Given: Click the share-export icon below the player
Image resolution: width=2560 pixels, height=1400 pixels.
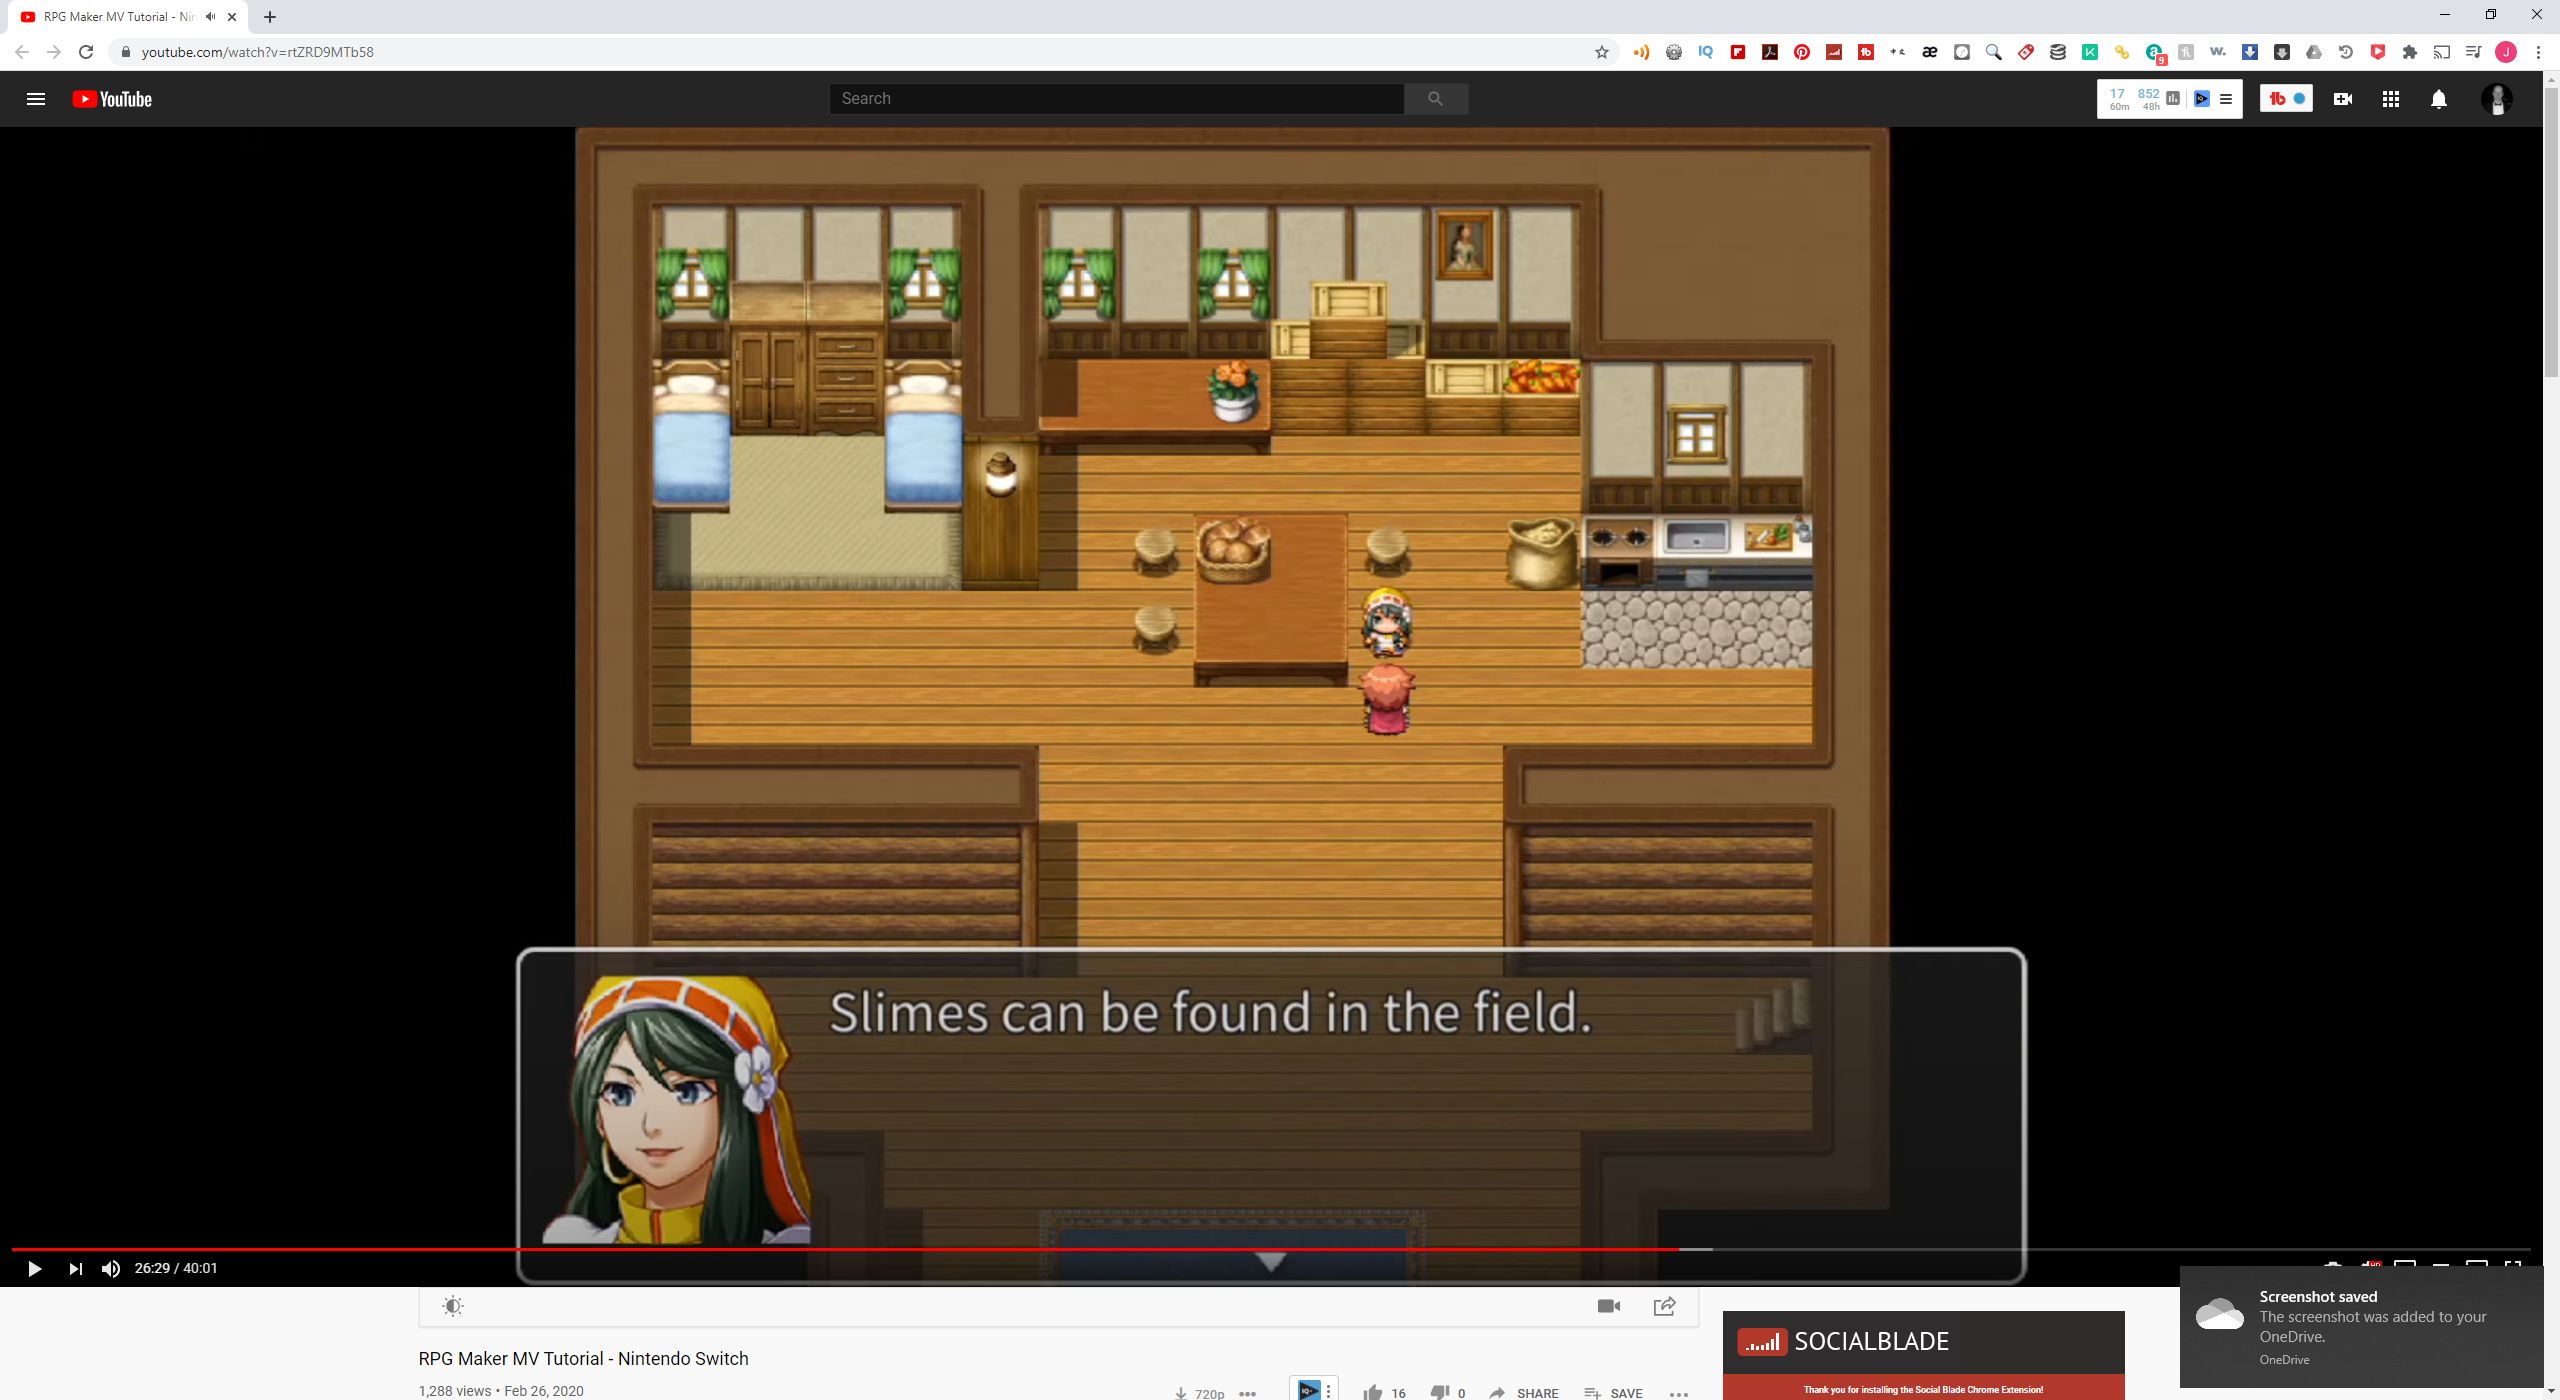Looking at the screenshot, I should pos(1665,1306).
